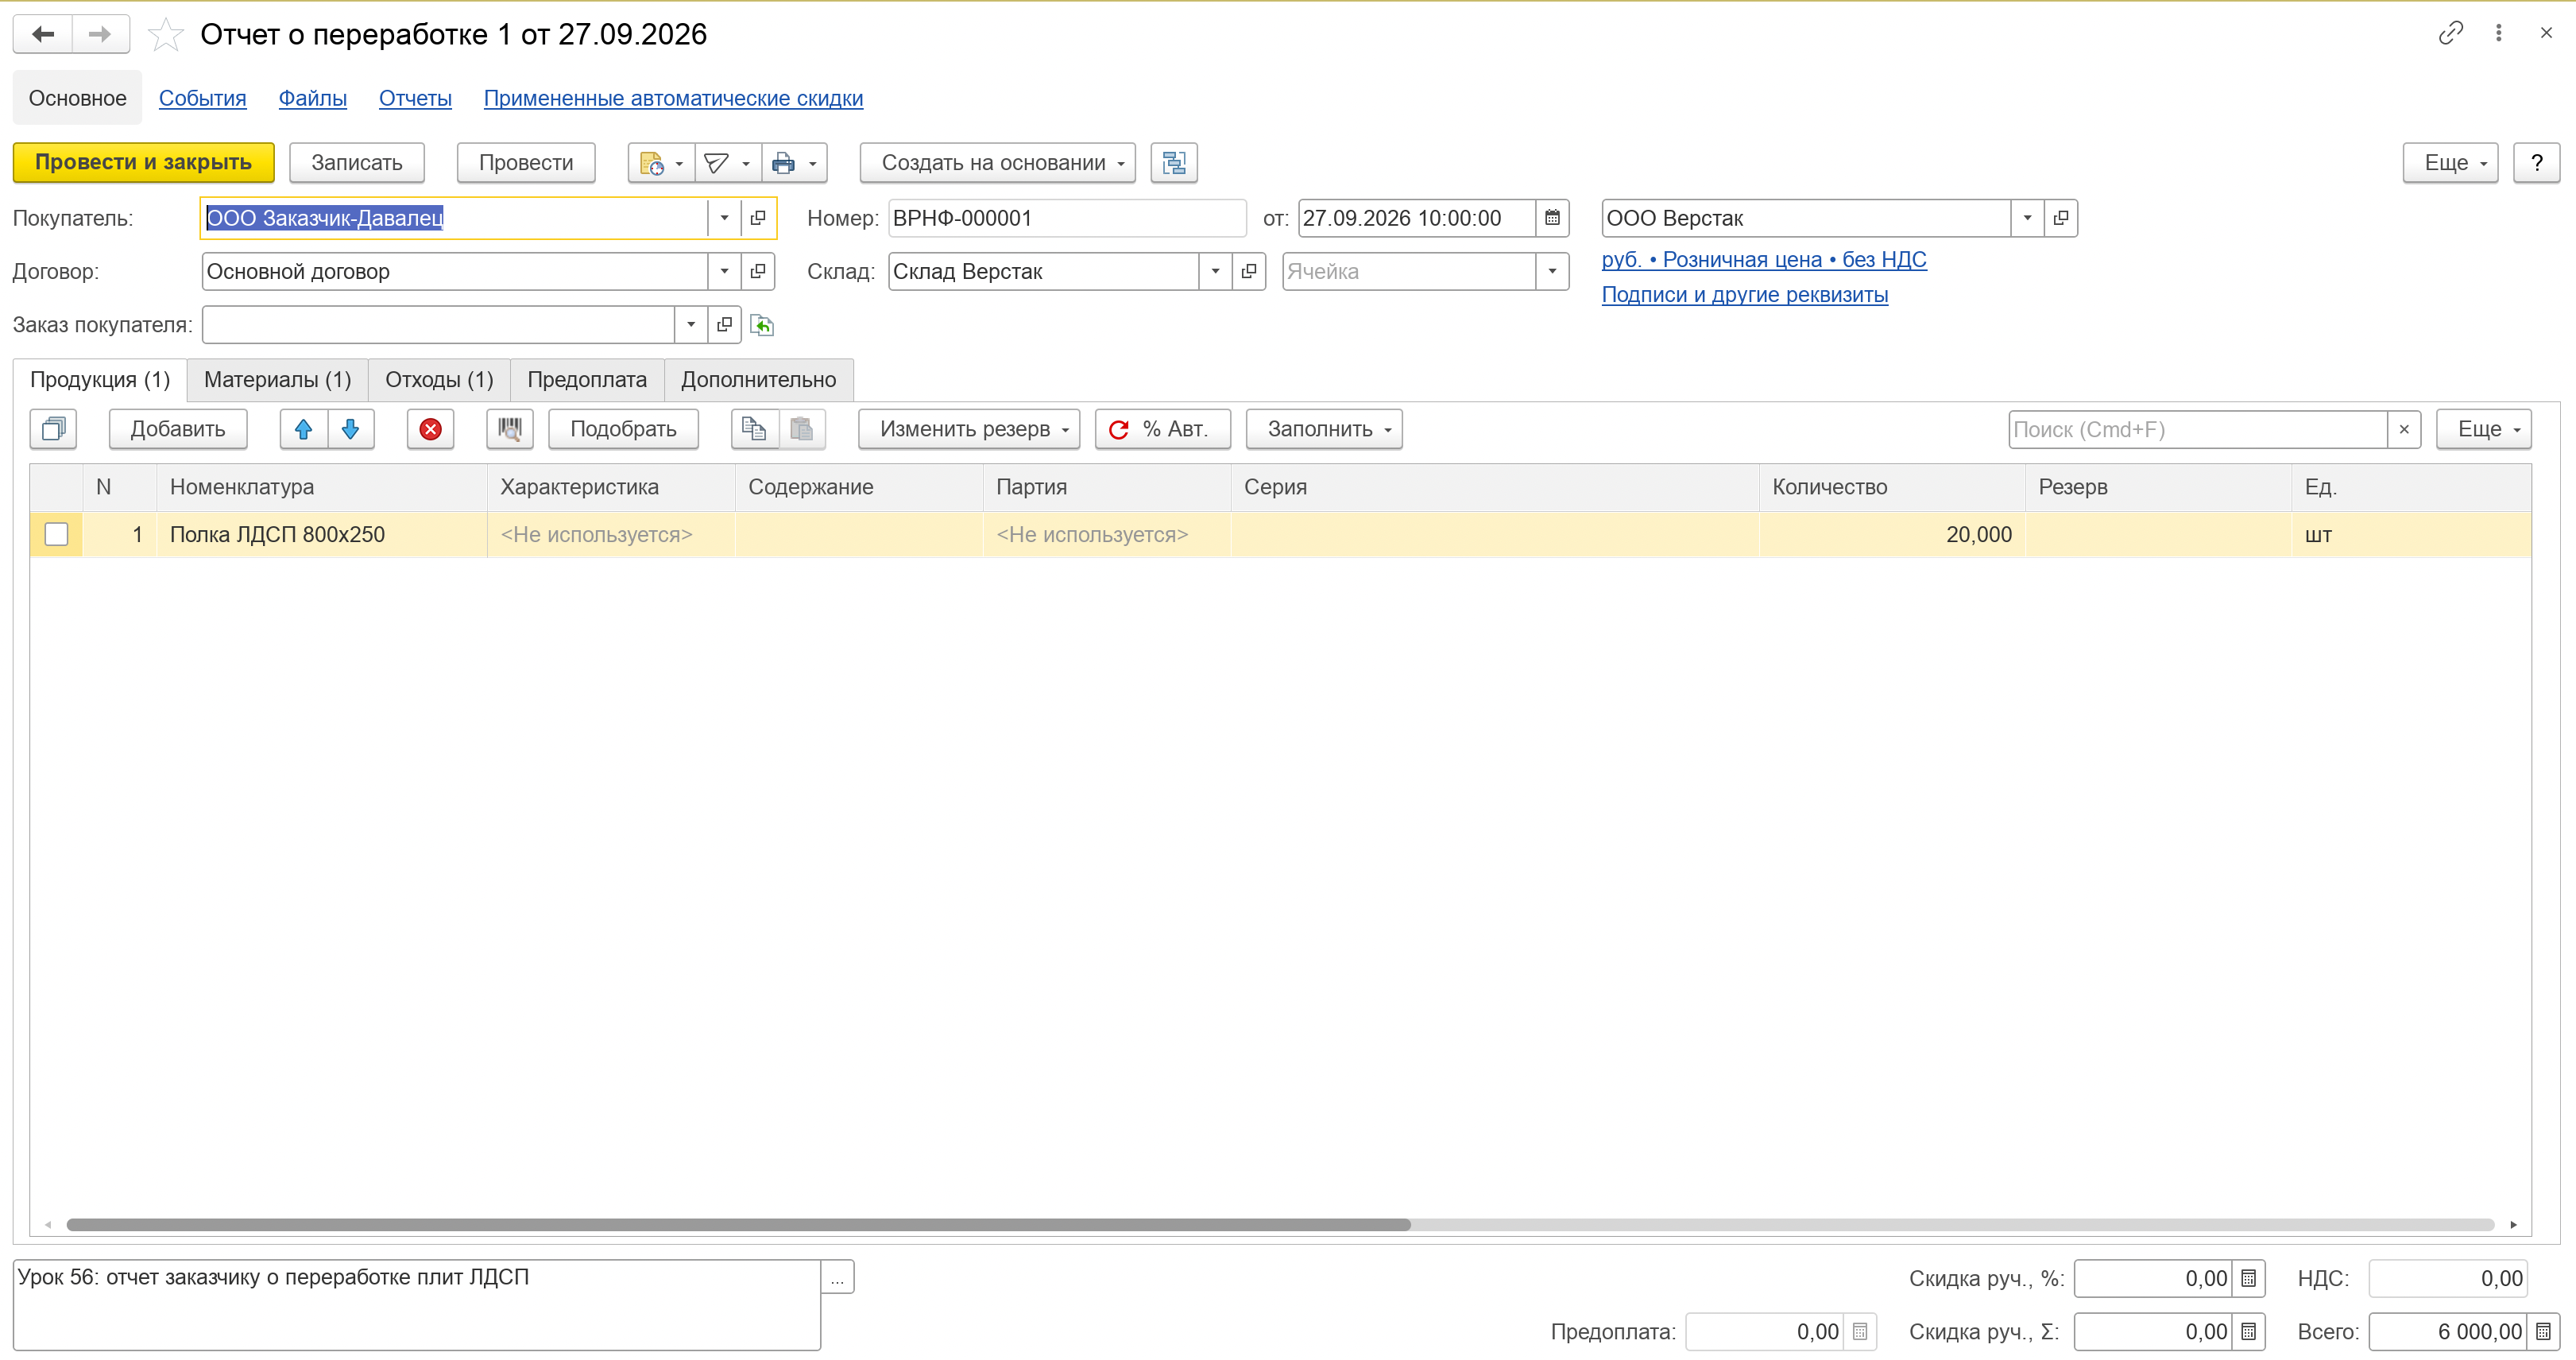Viewport: 2576px width, 1360px height.
Task: Open the Дополнительно tab
Action: [x=758, y=380]
